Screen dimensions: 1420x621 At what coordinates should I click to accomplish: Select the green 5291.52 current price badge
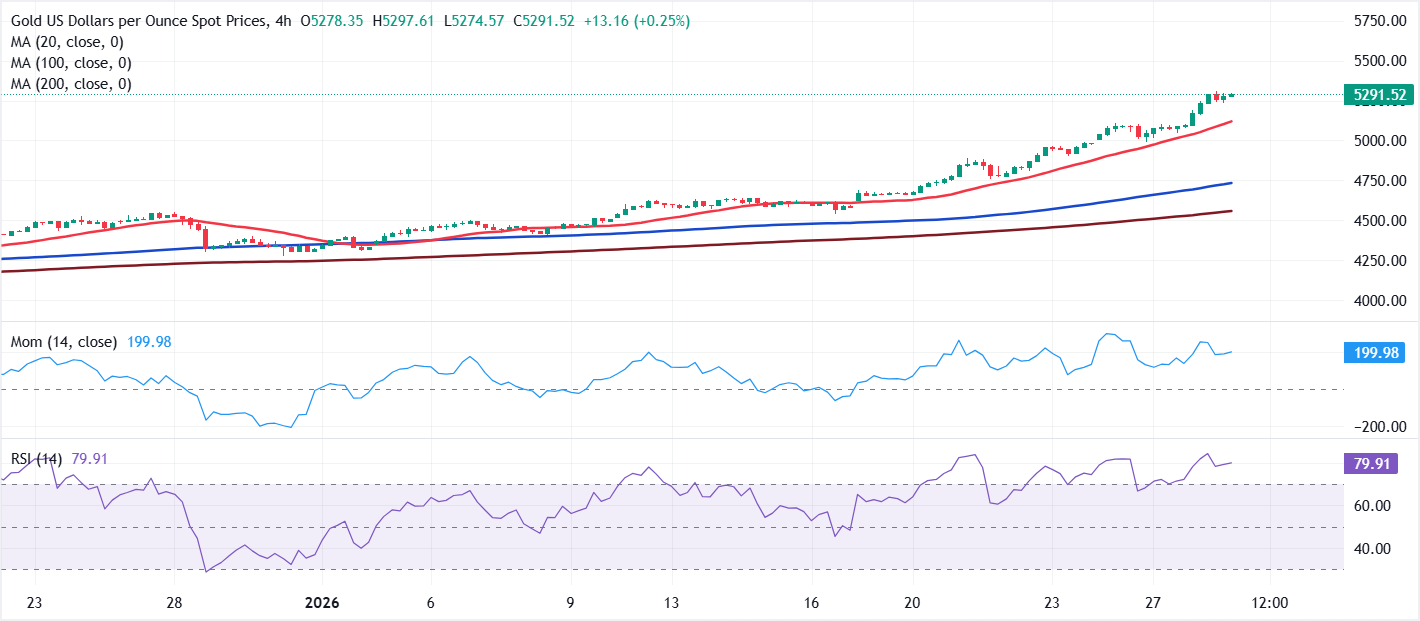tap(1381, 95)
